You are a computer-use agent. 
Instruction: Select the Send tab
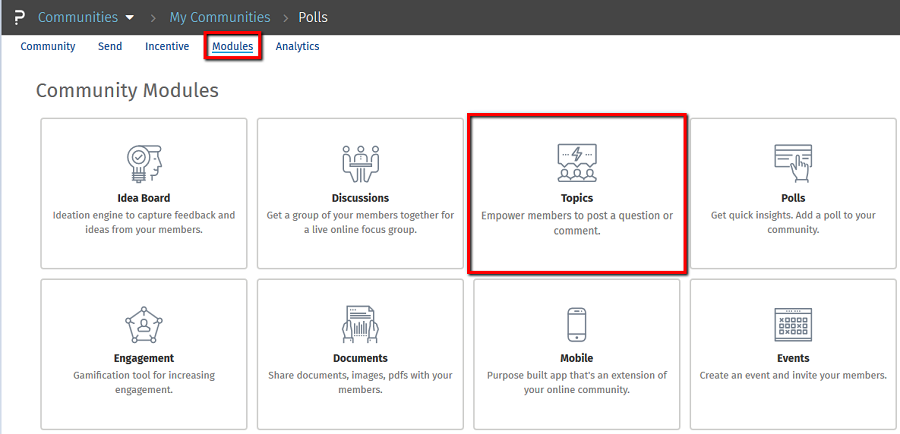click(x=110, y=46)
